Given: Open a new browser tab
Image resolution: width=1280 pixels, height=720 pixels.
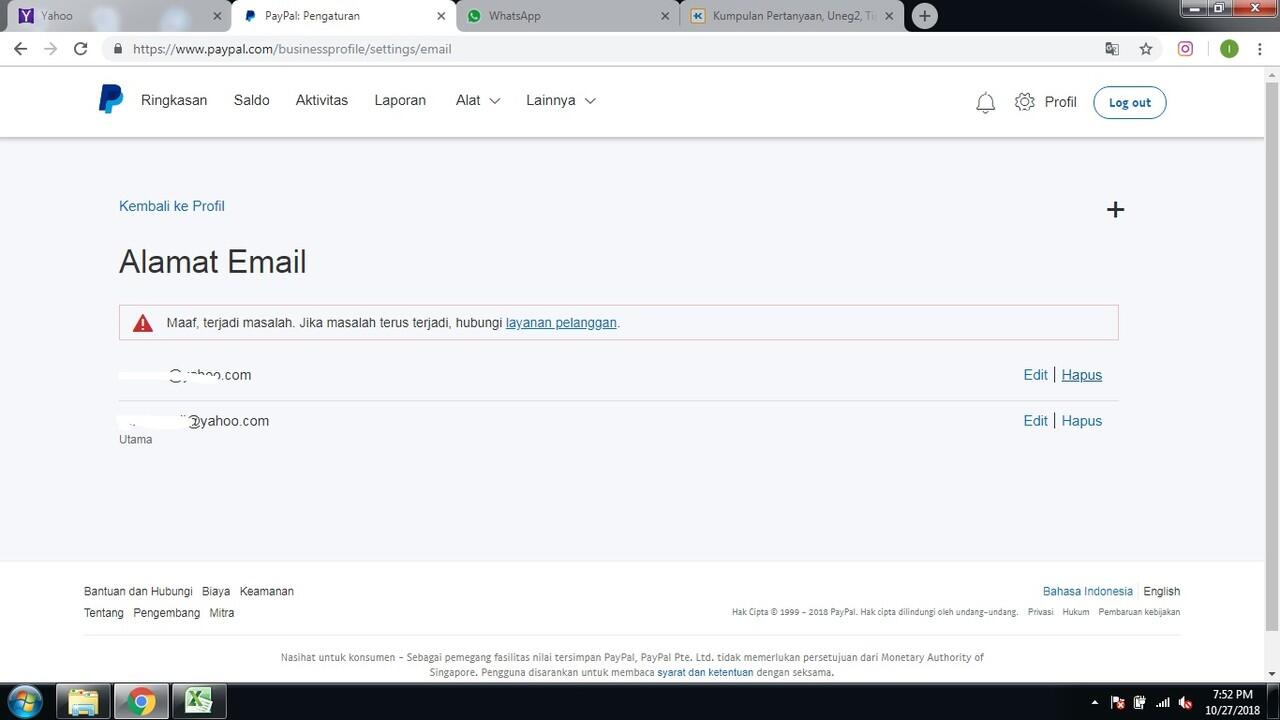Looking at the screenshot, I should click(x=925, y=16).
